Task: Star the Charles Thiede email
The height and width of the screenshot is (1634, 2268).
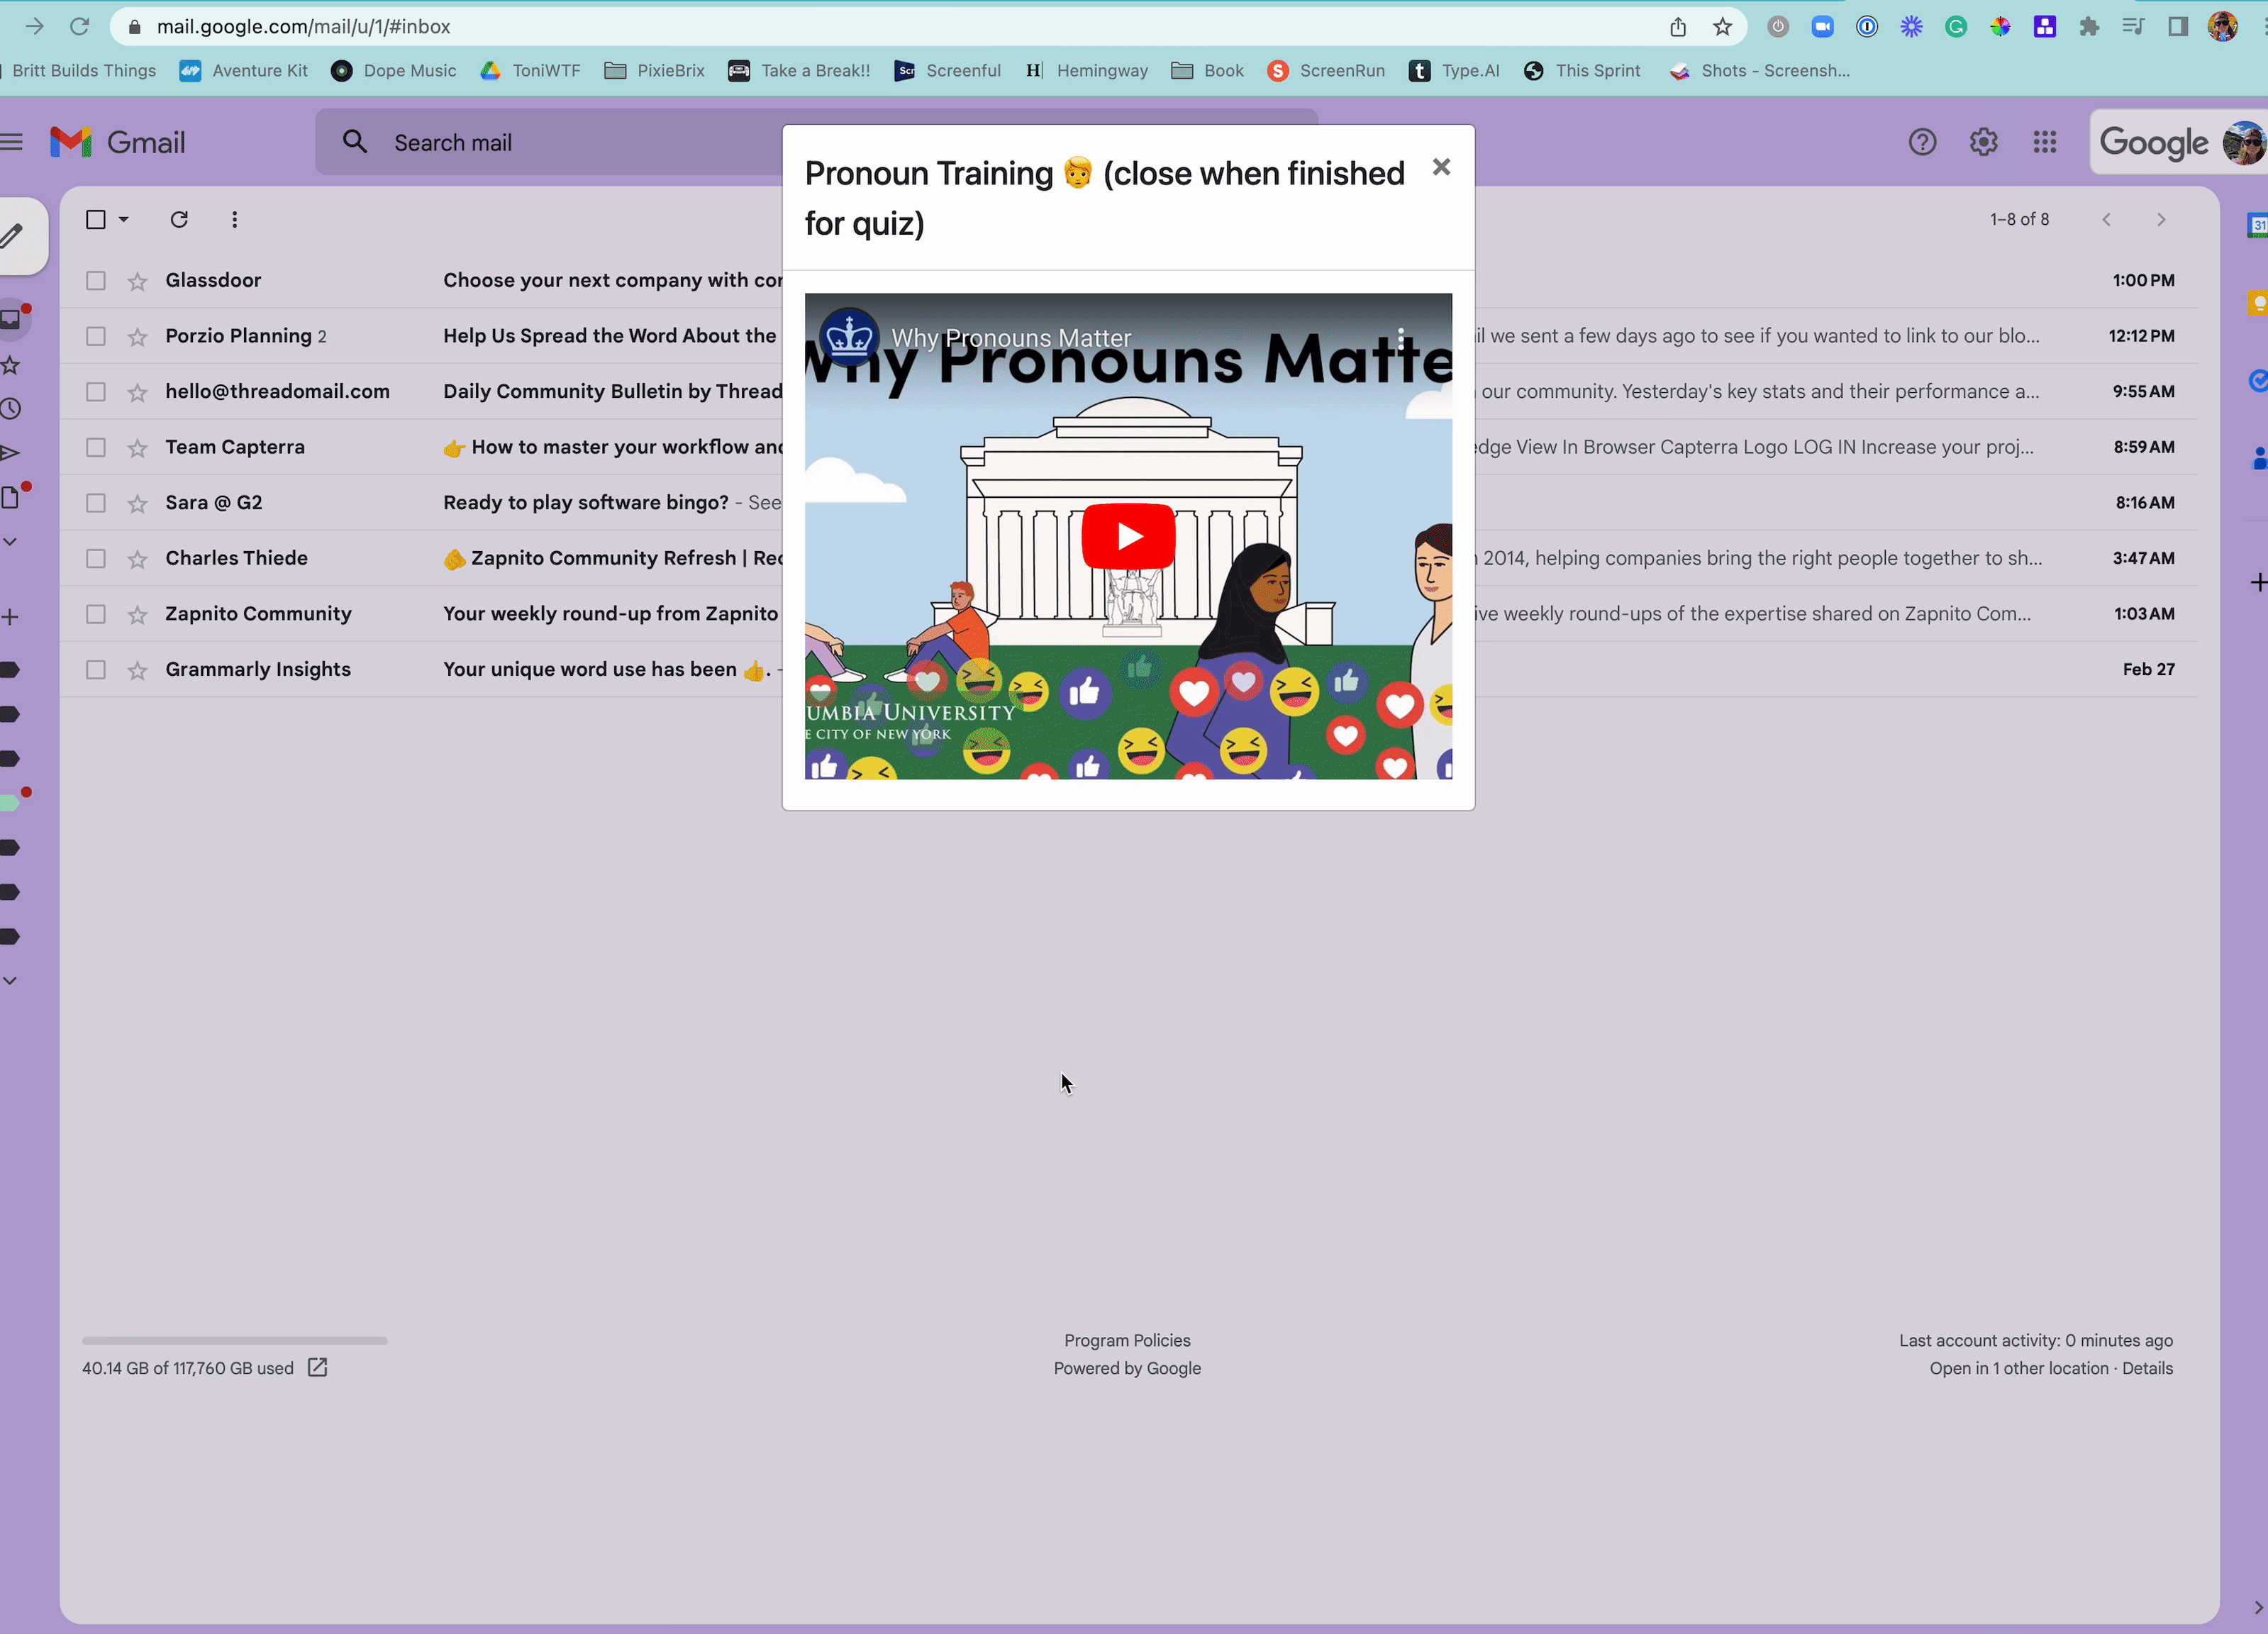Action: (x=138, y=558)
